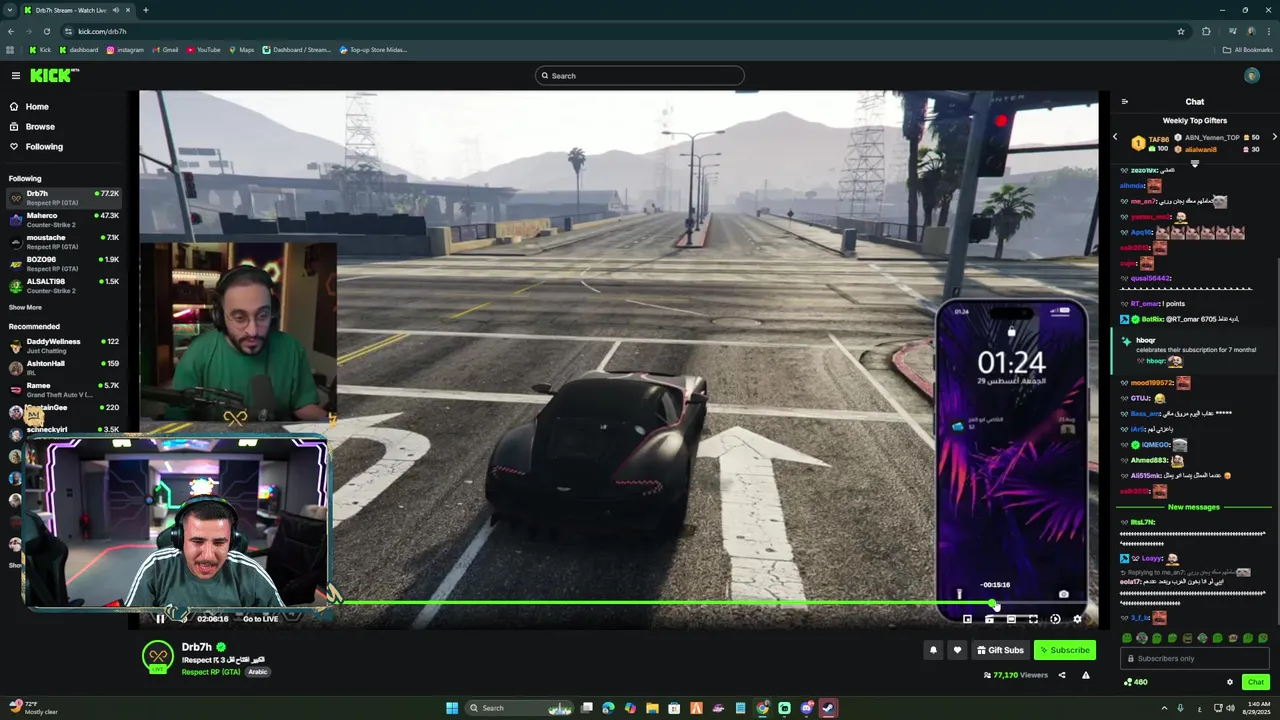Open Drb7h channel in following list

click(64, 197)
